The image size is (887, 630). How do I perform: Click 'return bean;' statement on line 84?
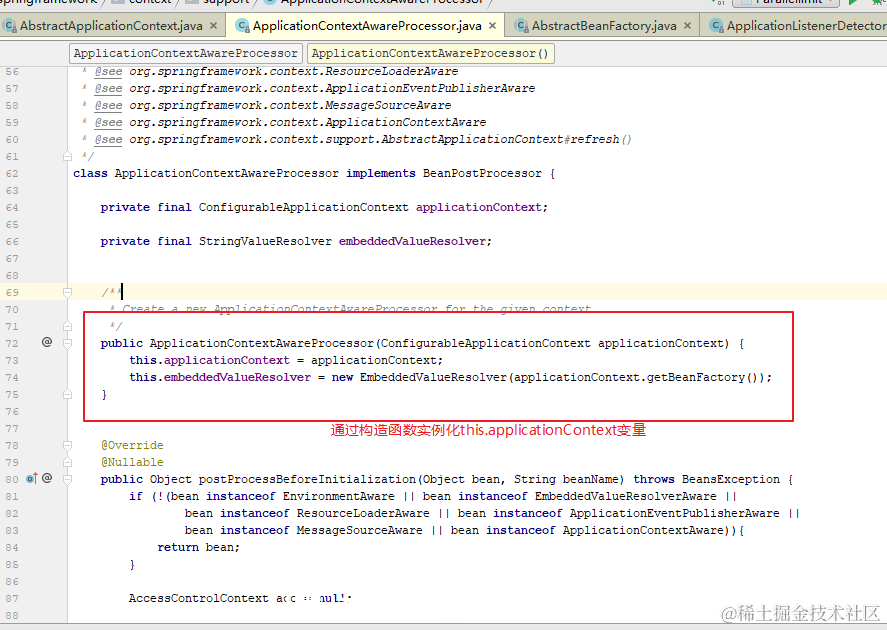[x=199, y=547]
